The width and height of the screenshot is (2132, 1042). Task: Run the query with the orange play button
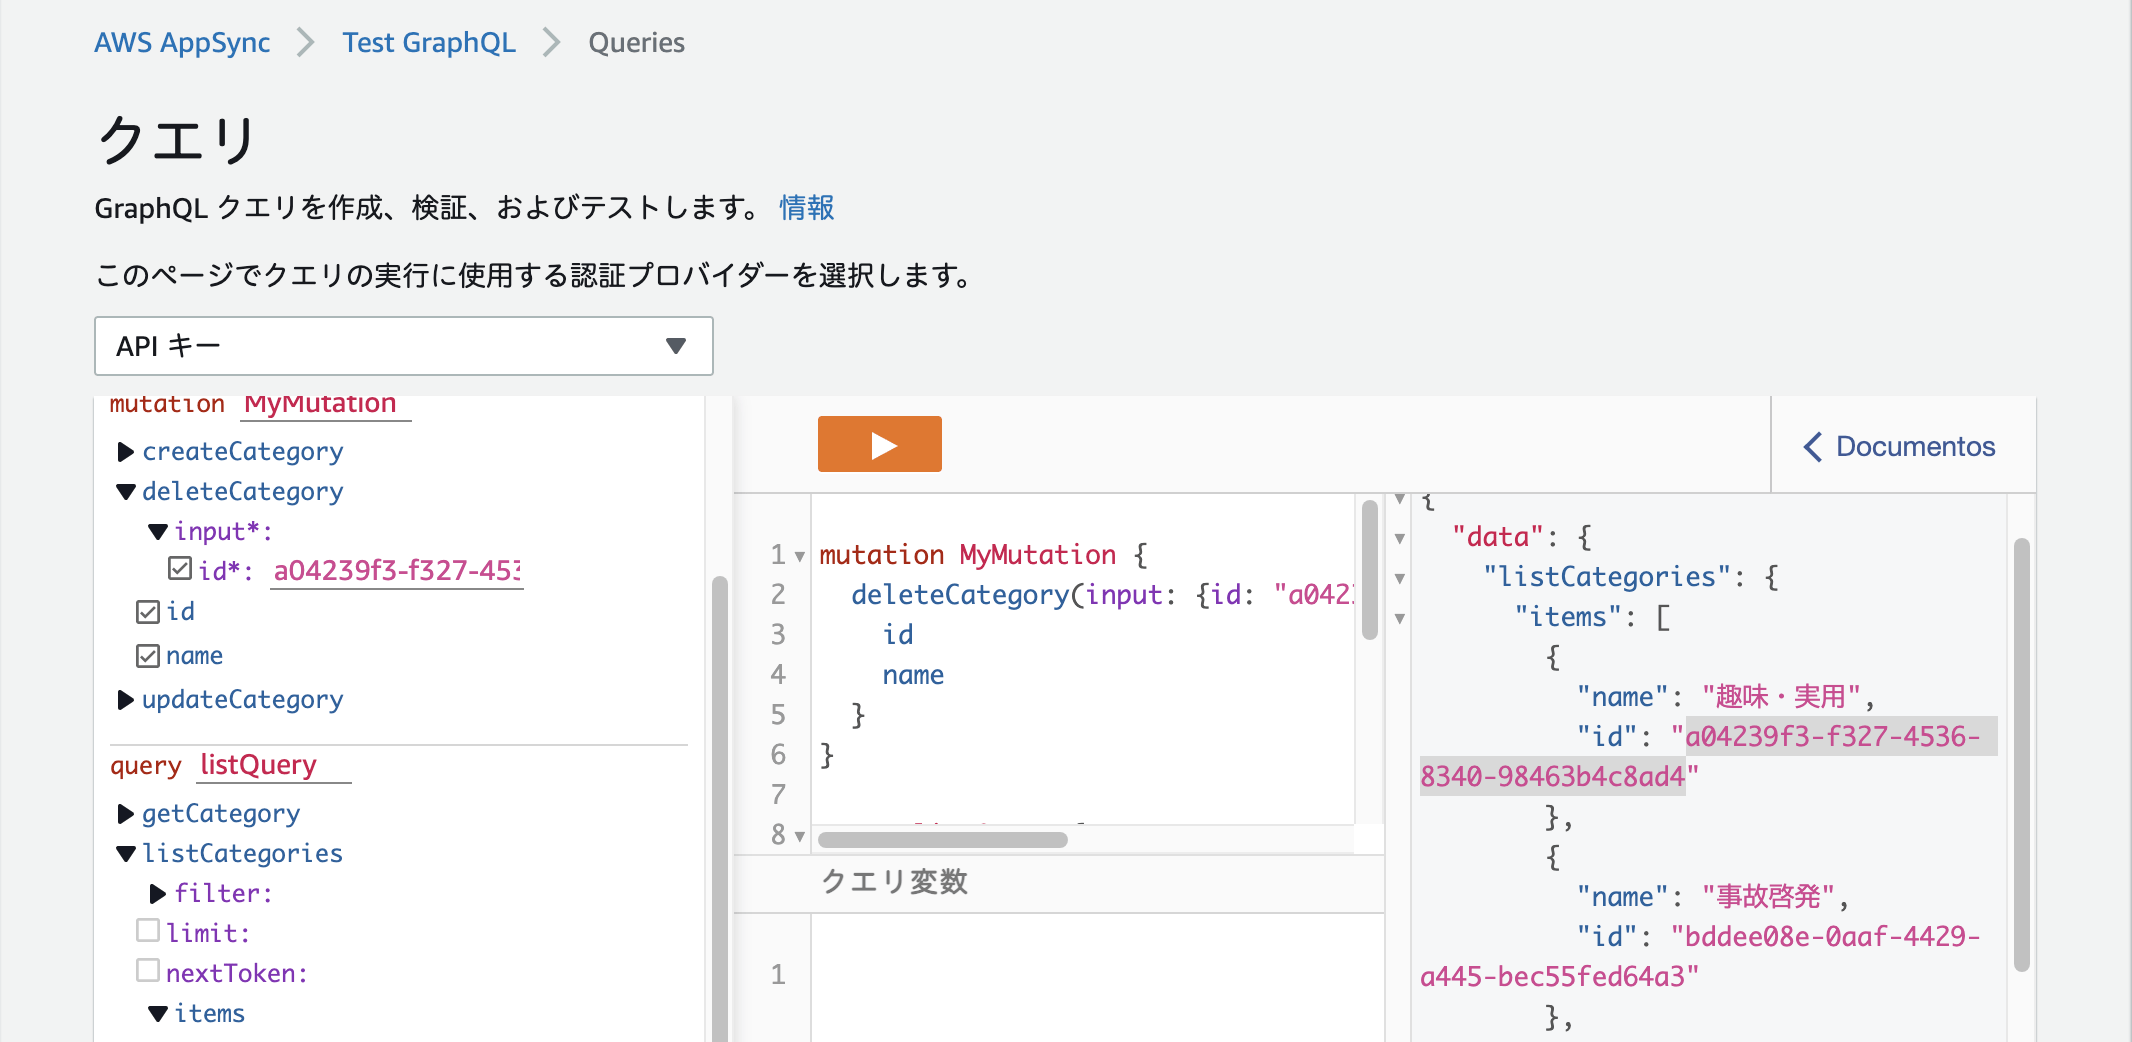(879, 444)
